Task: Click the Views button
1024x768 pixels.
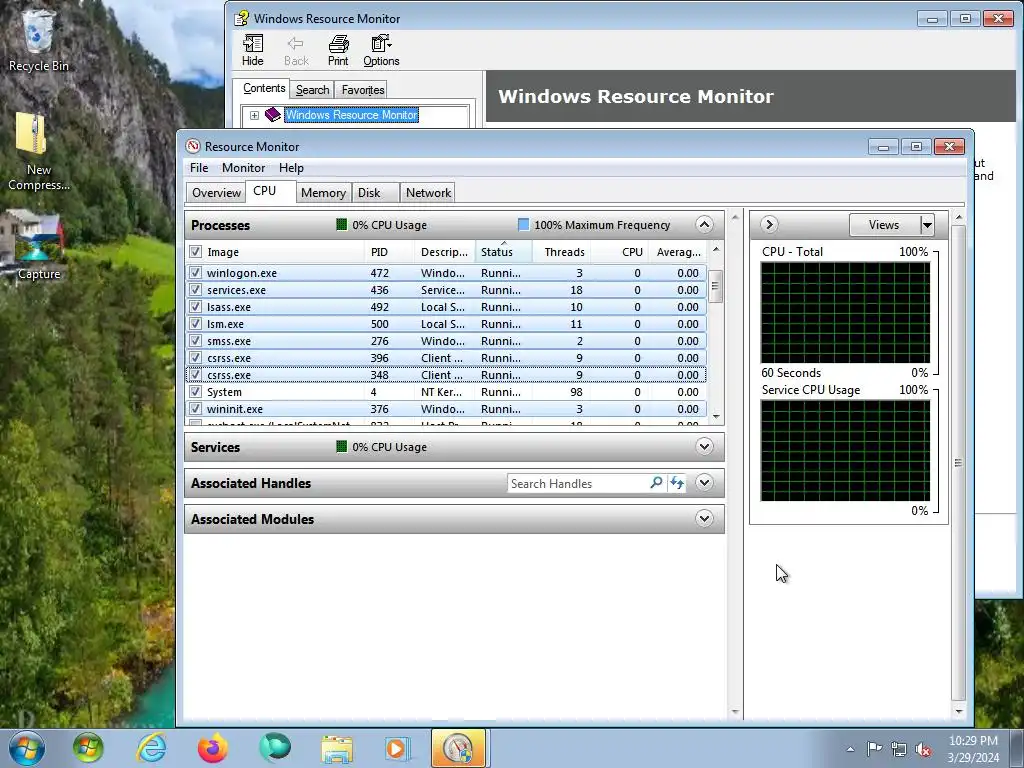Action: [884, 225]
